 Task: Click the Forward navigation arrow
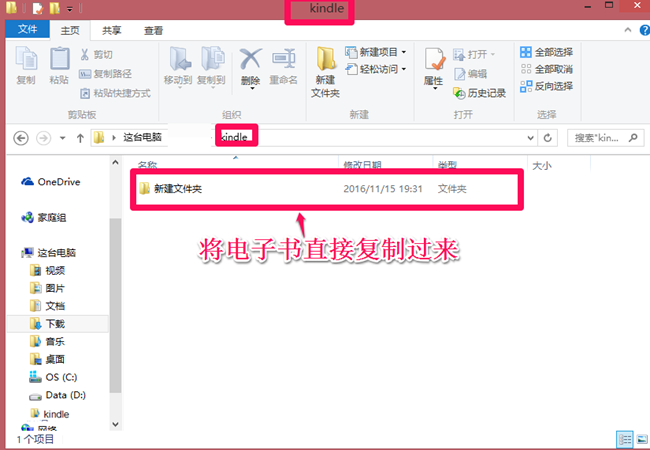click(x=44, y=138)
